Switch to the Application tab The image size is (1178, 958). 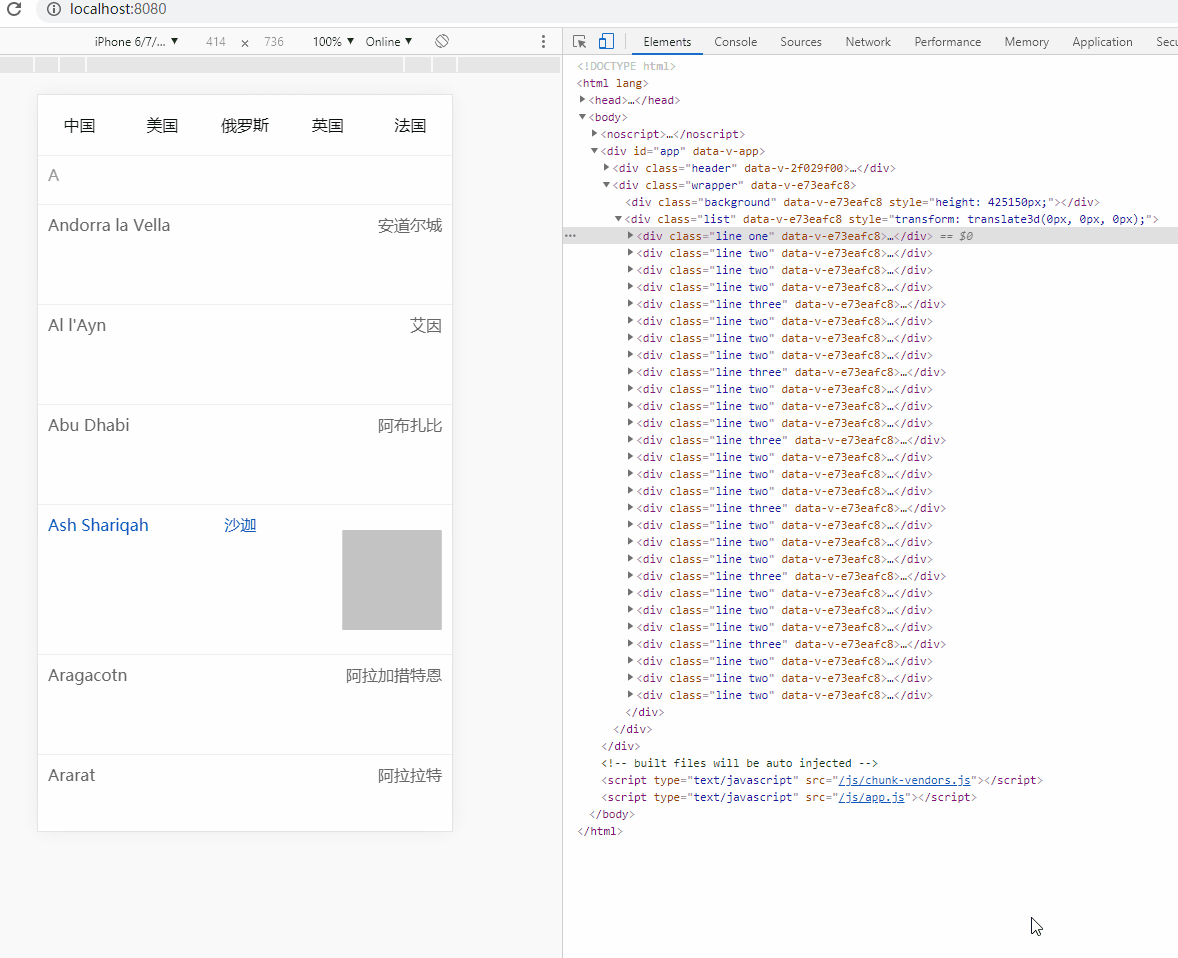1102,42
